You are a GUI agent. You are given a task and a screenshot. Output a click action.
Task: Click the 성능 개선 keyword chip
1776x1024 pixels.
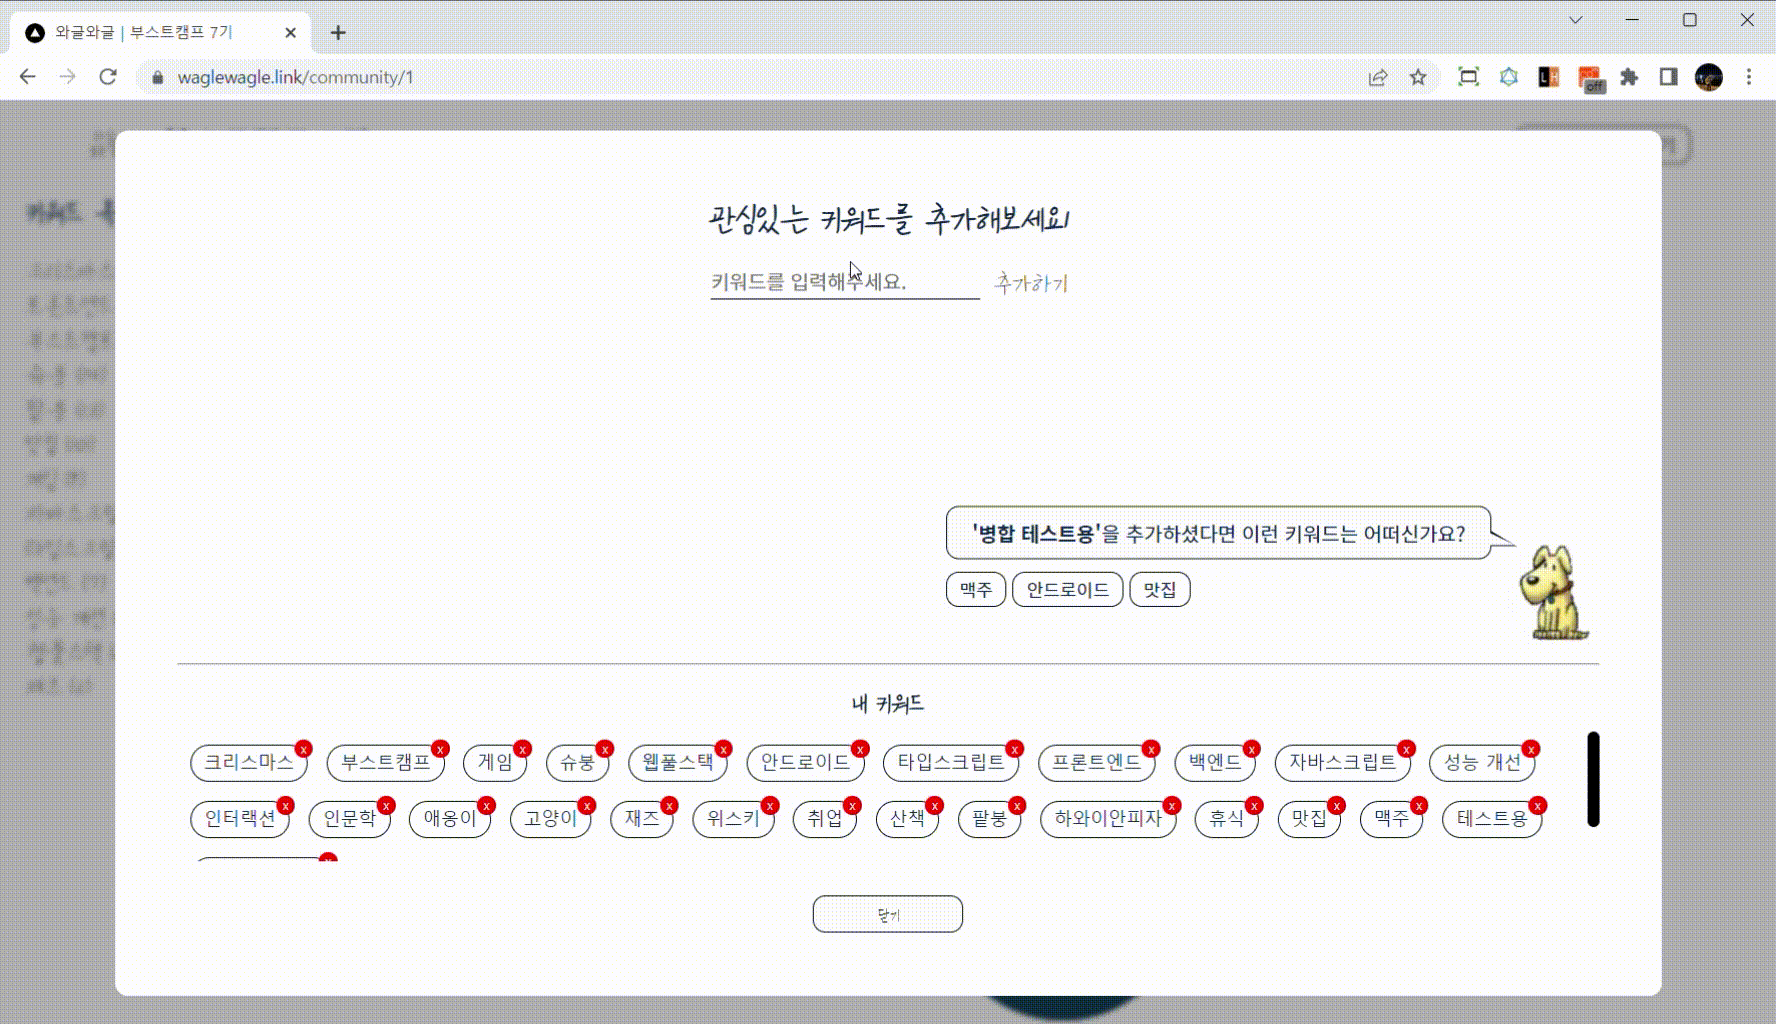pos(1482,762)
